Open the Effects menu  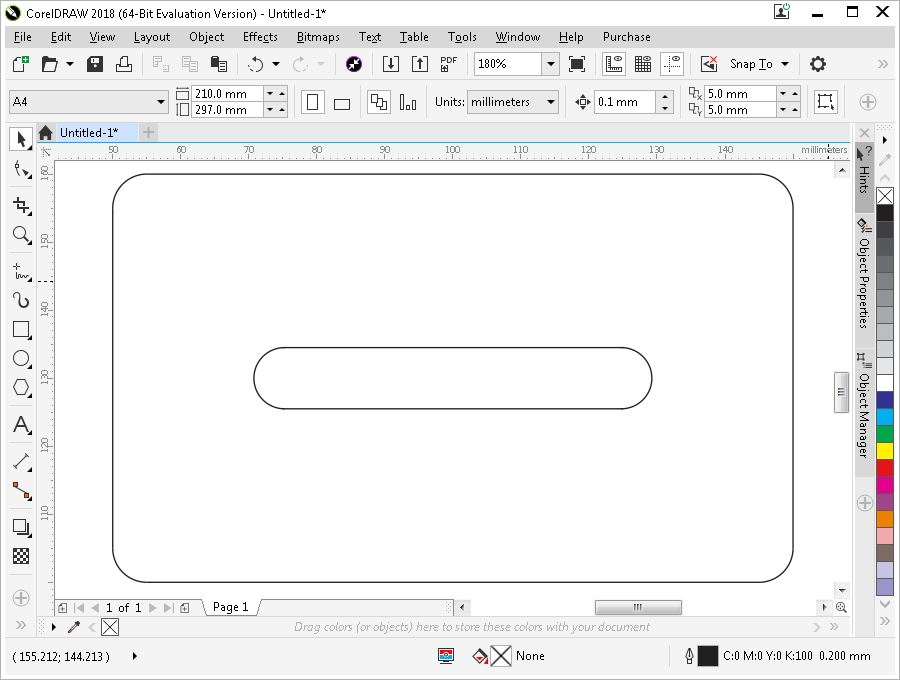click(260, 37)
